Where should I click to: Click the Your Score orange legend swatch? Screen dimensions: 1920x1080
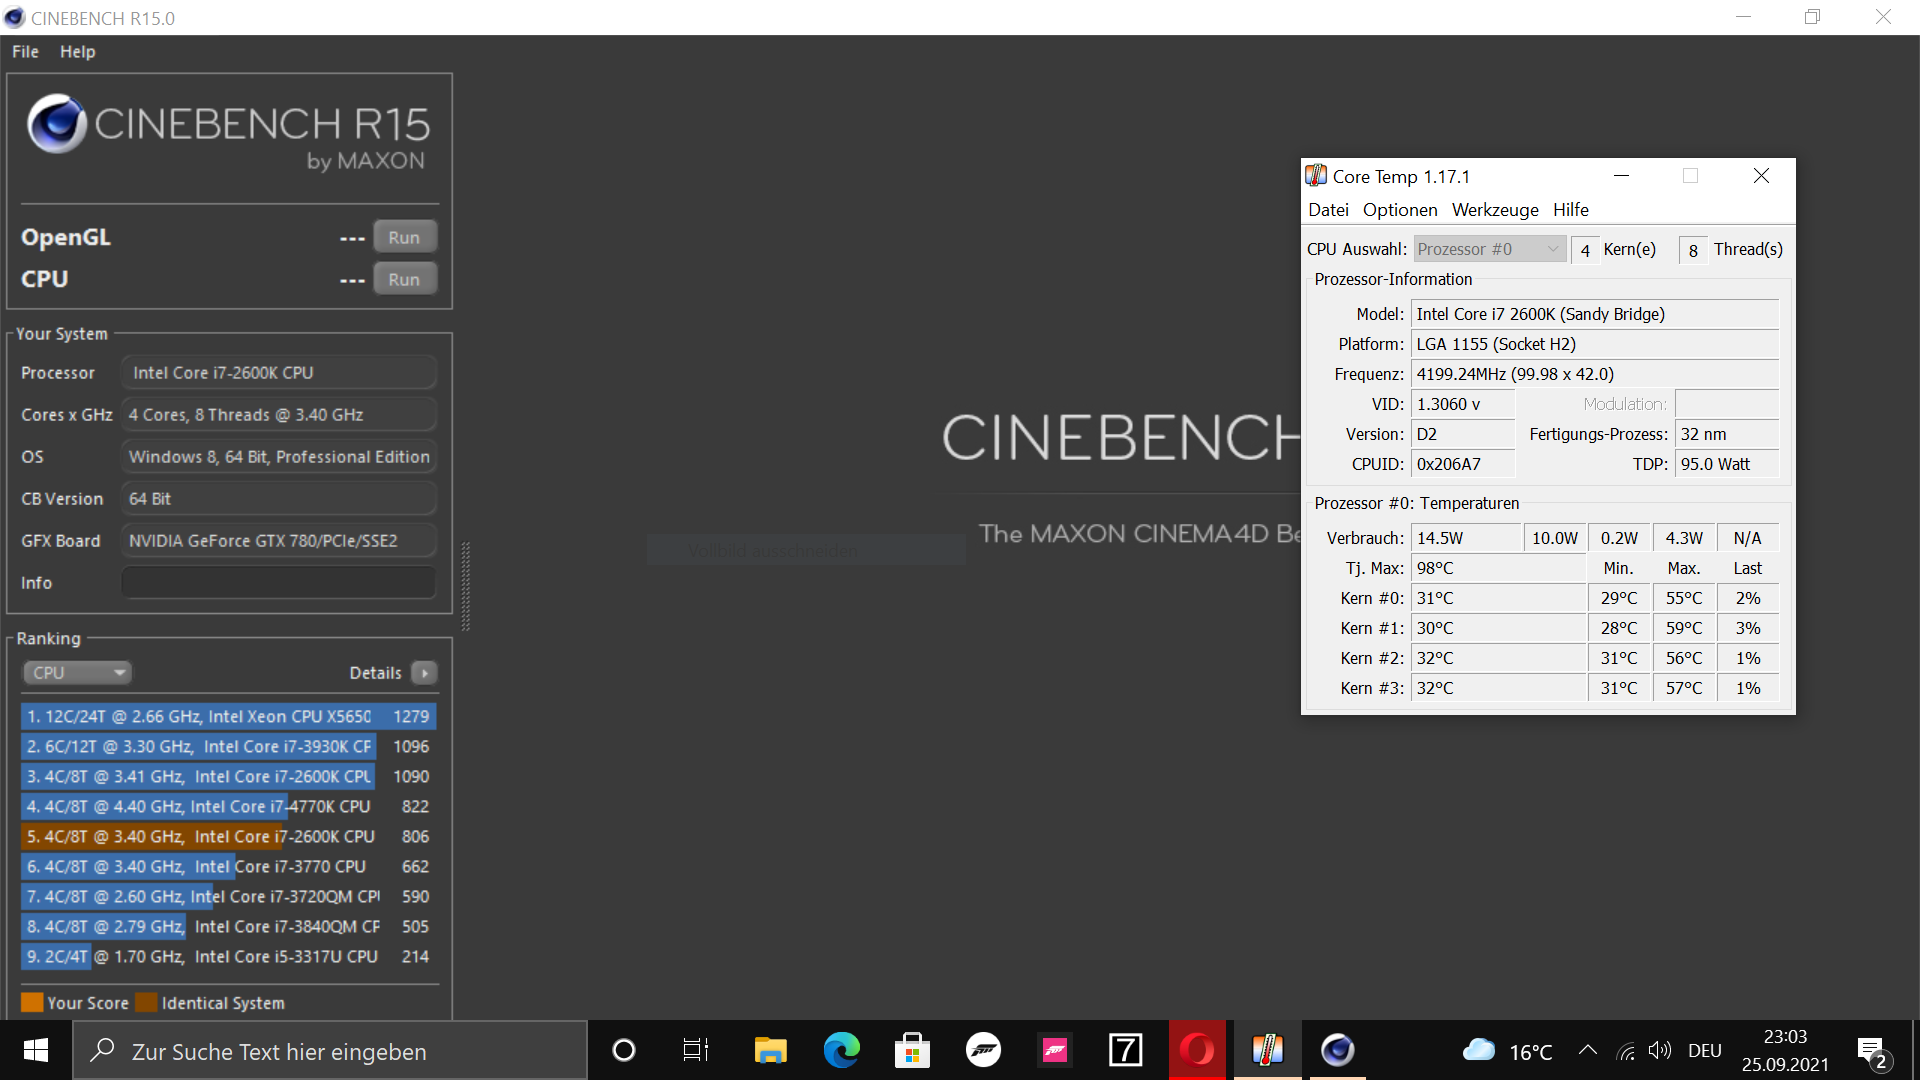tap(32, 1002)
